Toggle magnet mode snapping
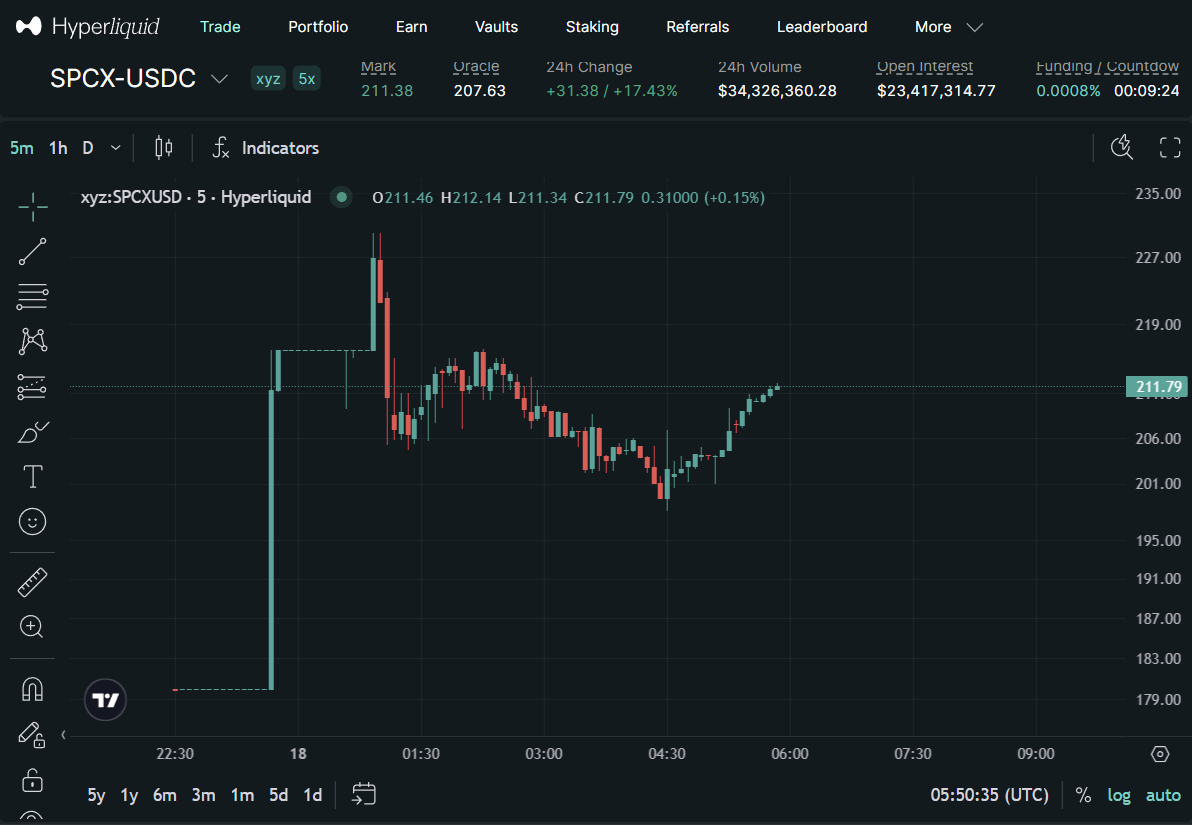 coord(33,689)
